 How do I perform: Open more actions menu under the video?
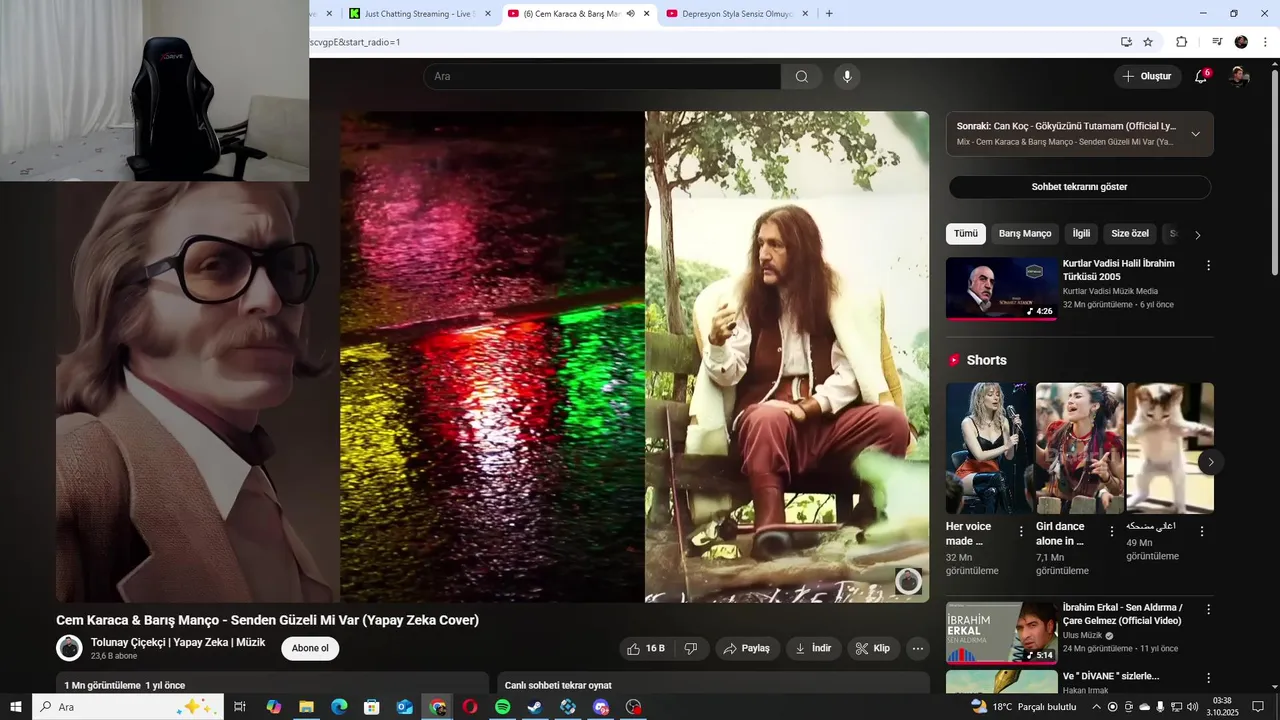click(918, 648)
